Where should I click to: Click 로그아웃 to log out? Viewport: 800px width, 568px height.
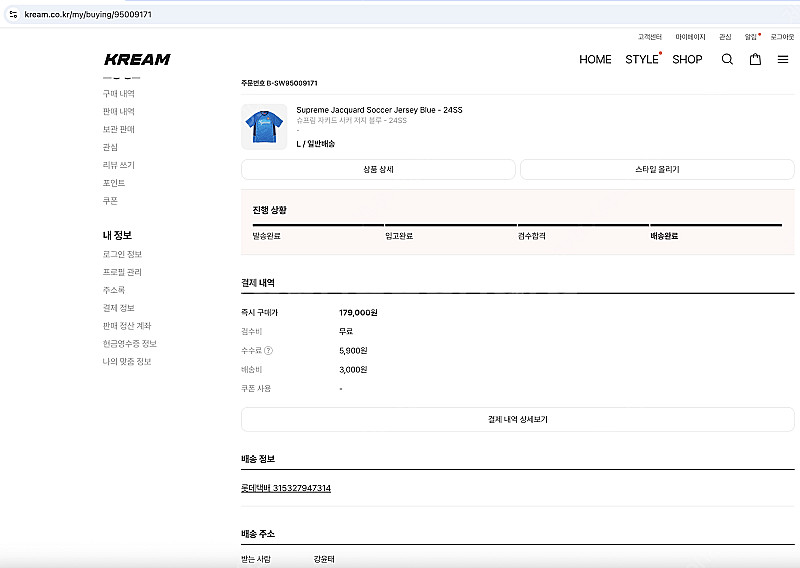tap(782, 37)
